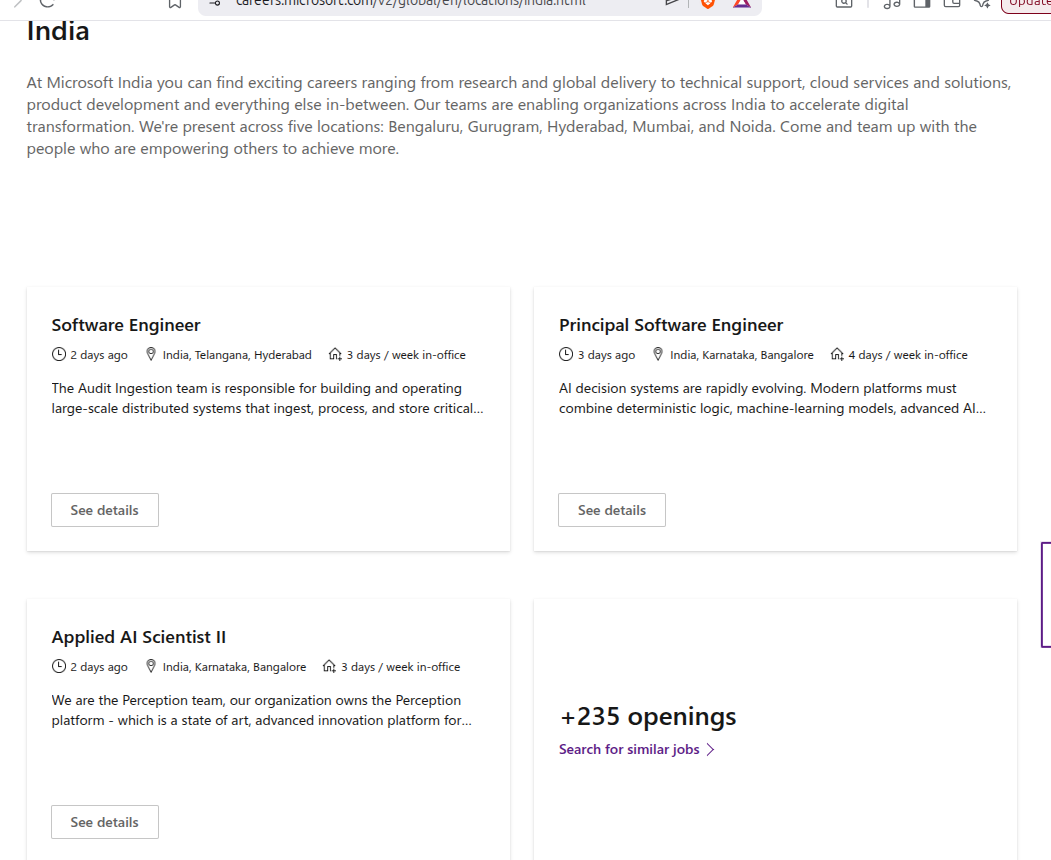Click the Principal Software Engineer job title
The height and width of the screenshot is (860, 1051).
click(671, 325)
